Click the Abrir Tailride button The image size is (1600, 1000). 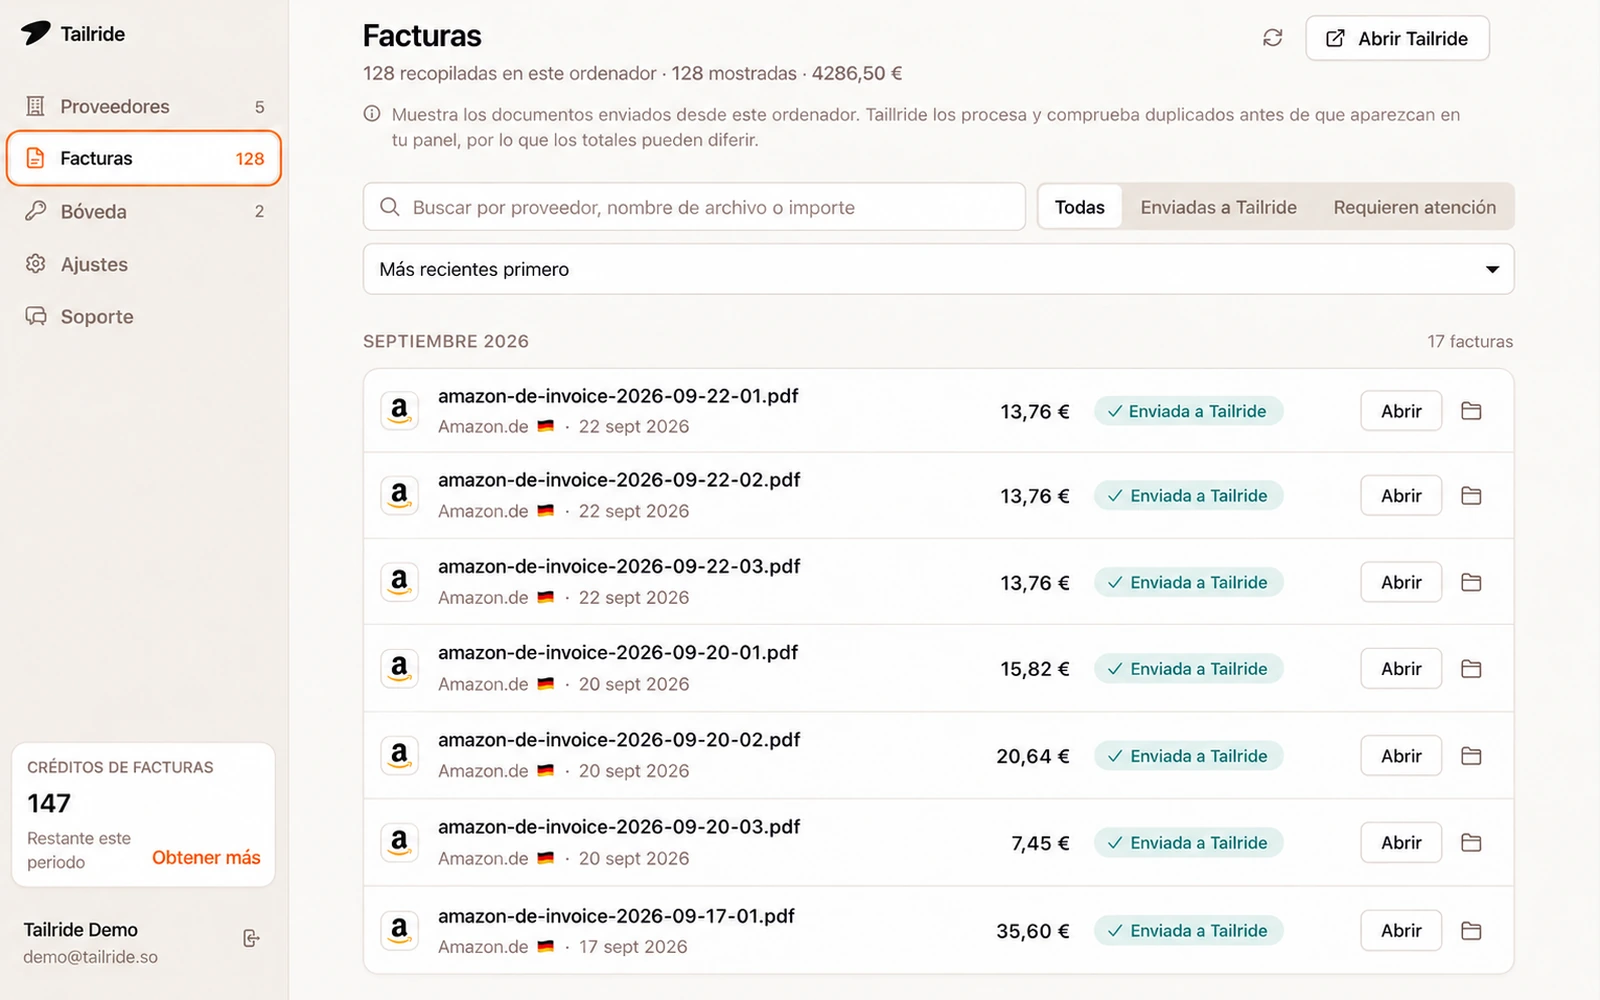click(x=1397, y=38)
